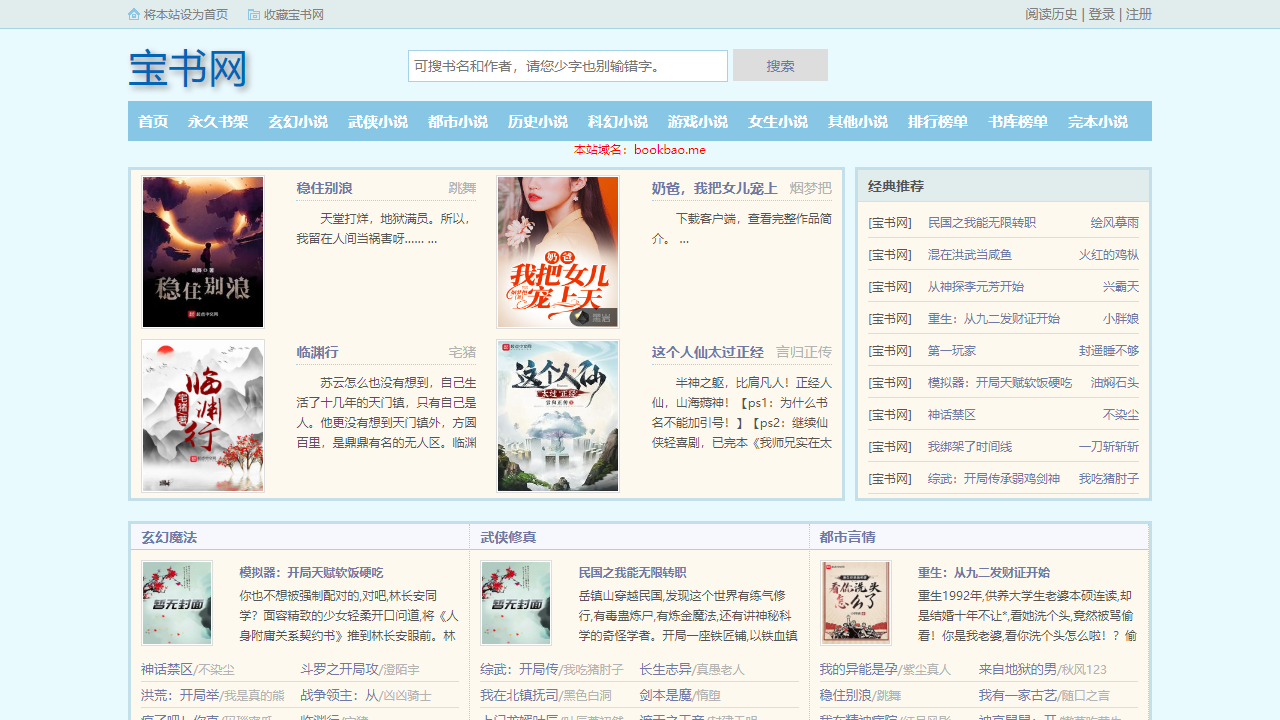Open the 都市言情 book cover thumbnail
This screenshot has width=1280, height=720.
(855, 602)
